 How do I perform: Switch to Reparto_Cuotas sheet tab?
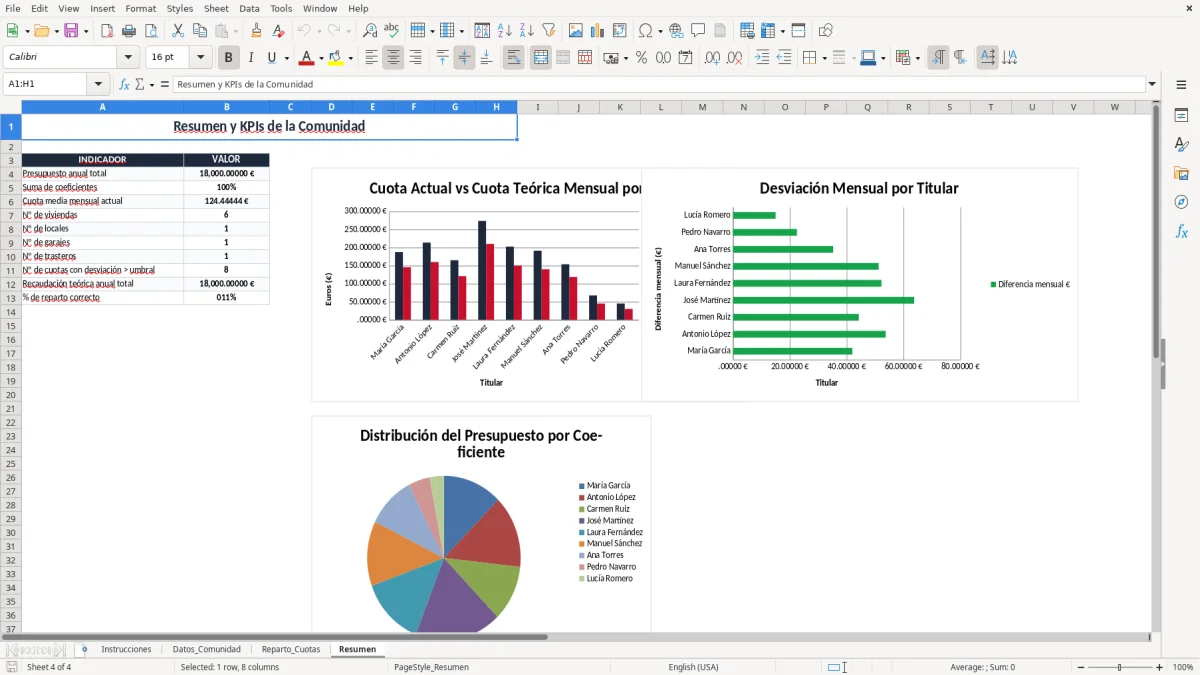pos(291,649)
